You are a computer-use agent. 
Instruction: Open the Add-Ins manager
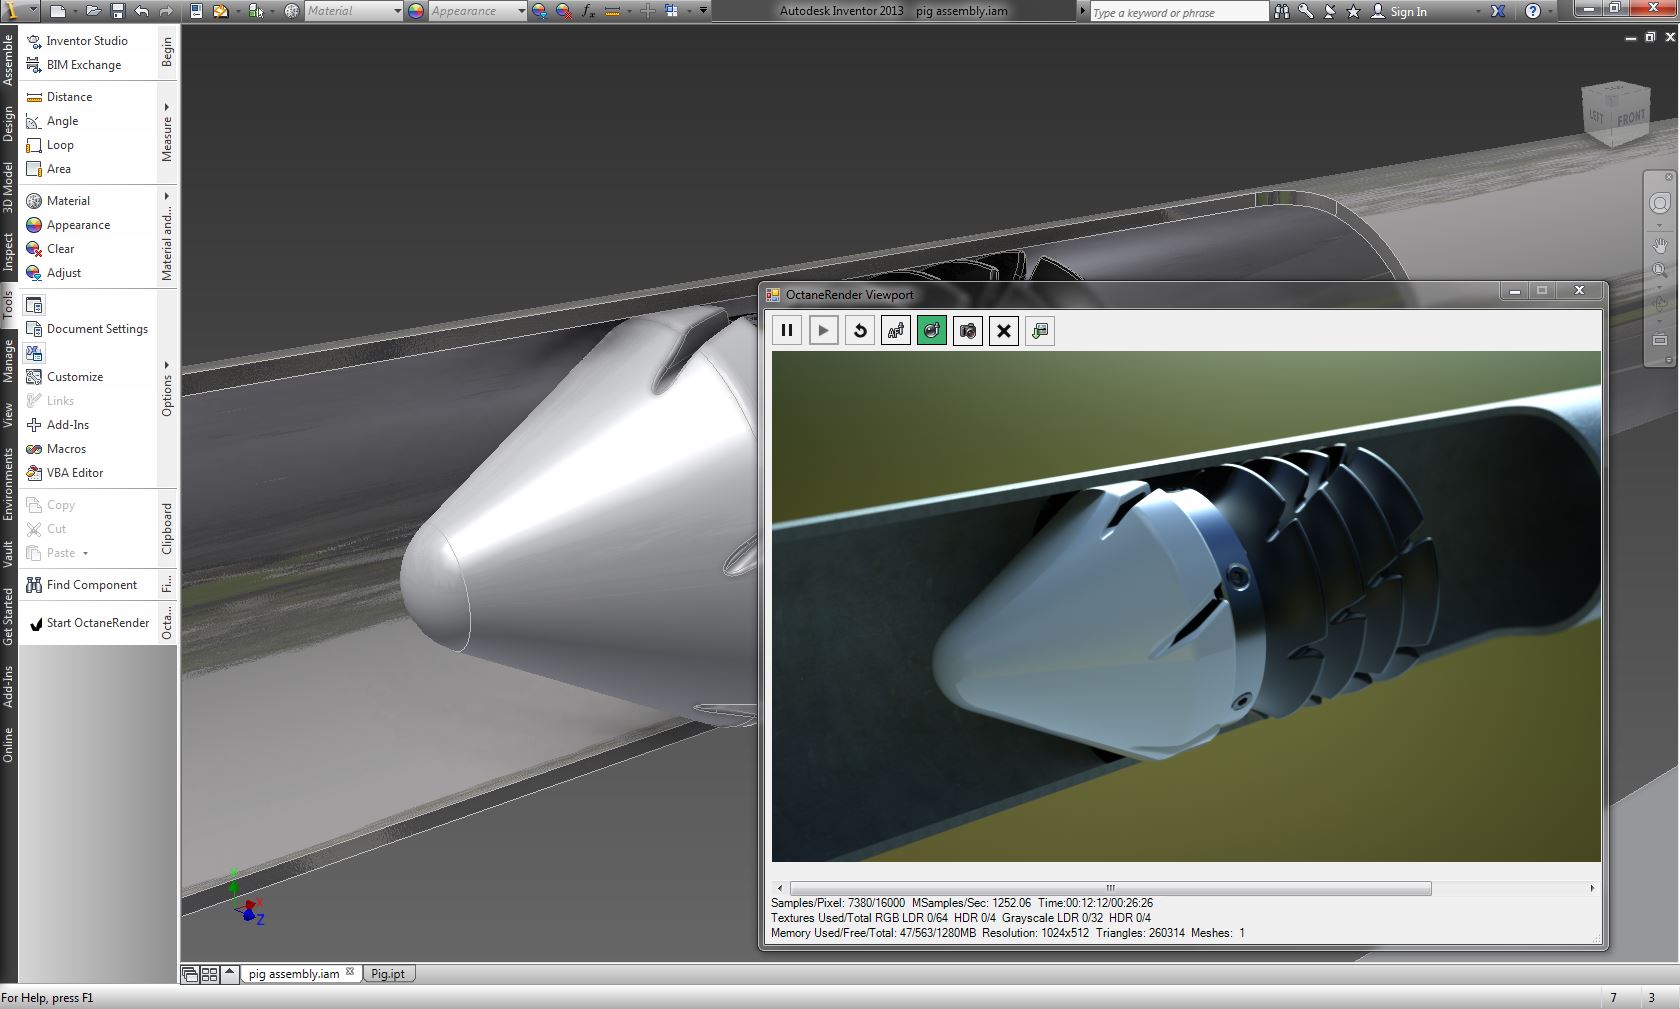tap(57, 425)
